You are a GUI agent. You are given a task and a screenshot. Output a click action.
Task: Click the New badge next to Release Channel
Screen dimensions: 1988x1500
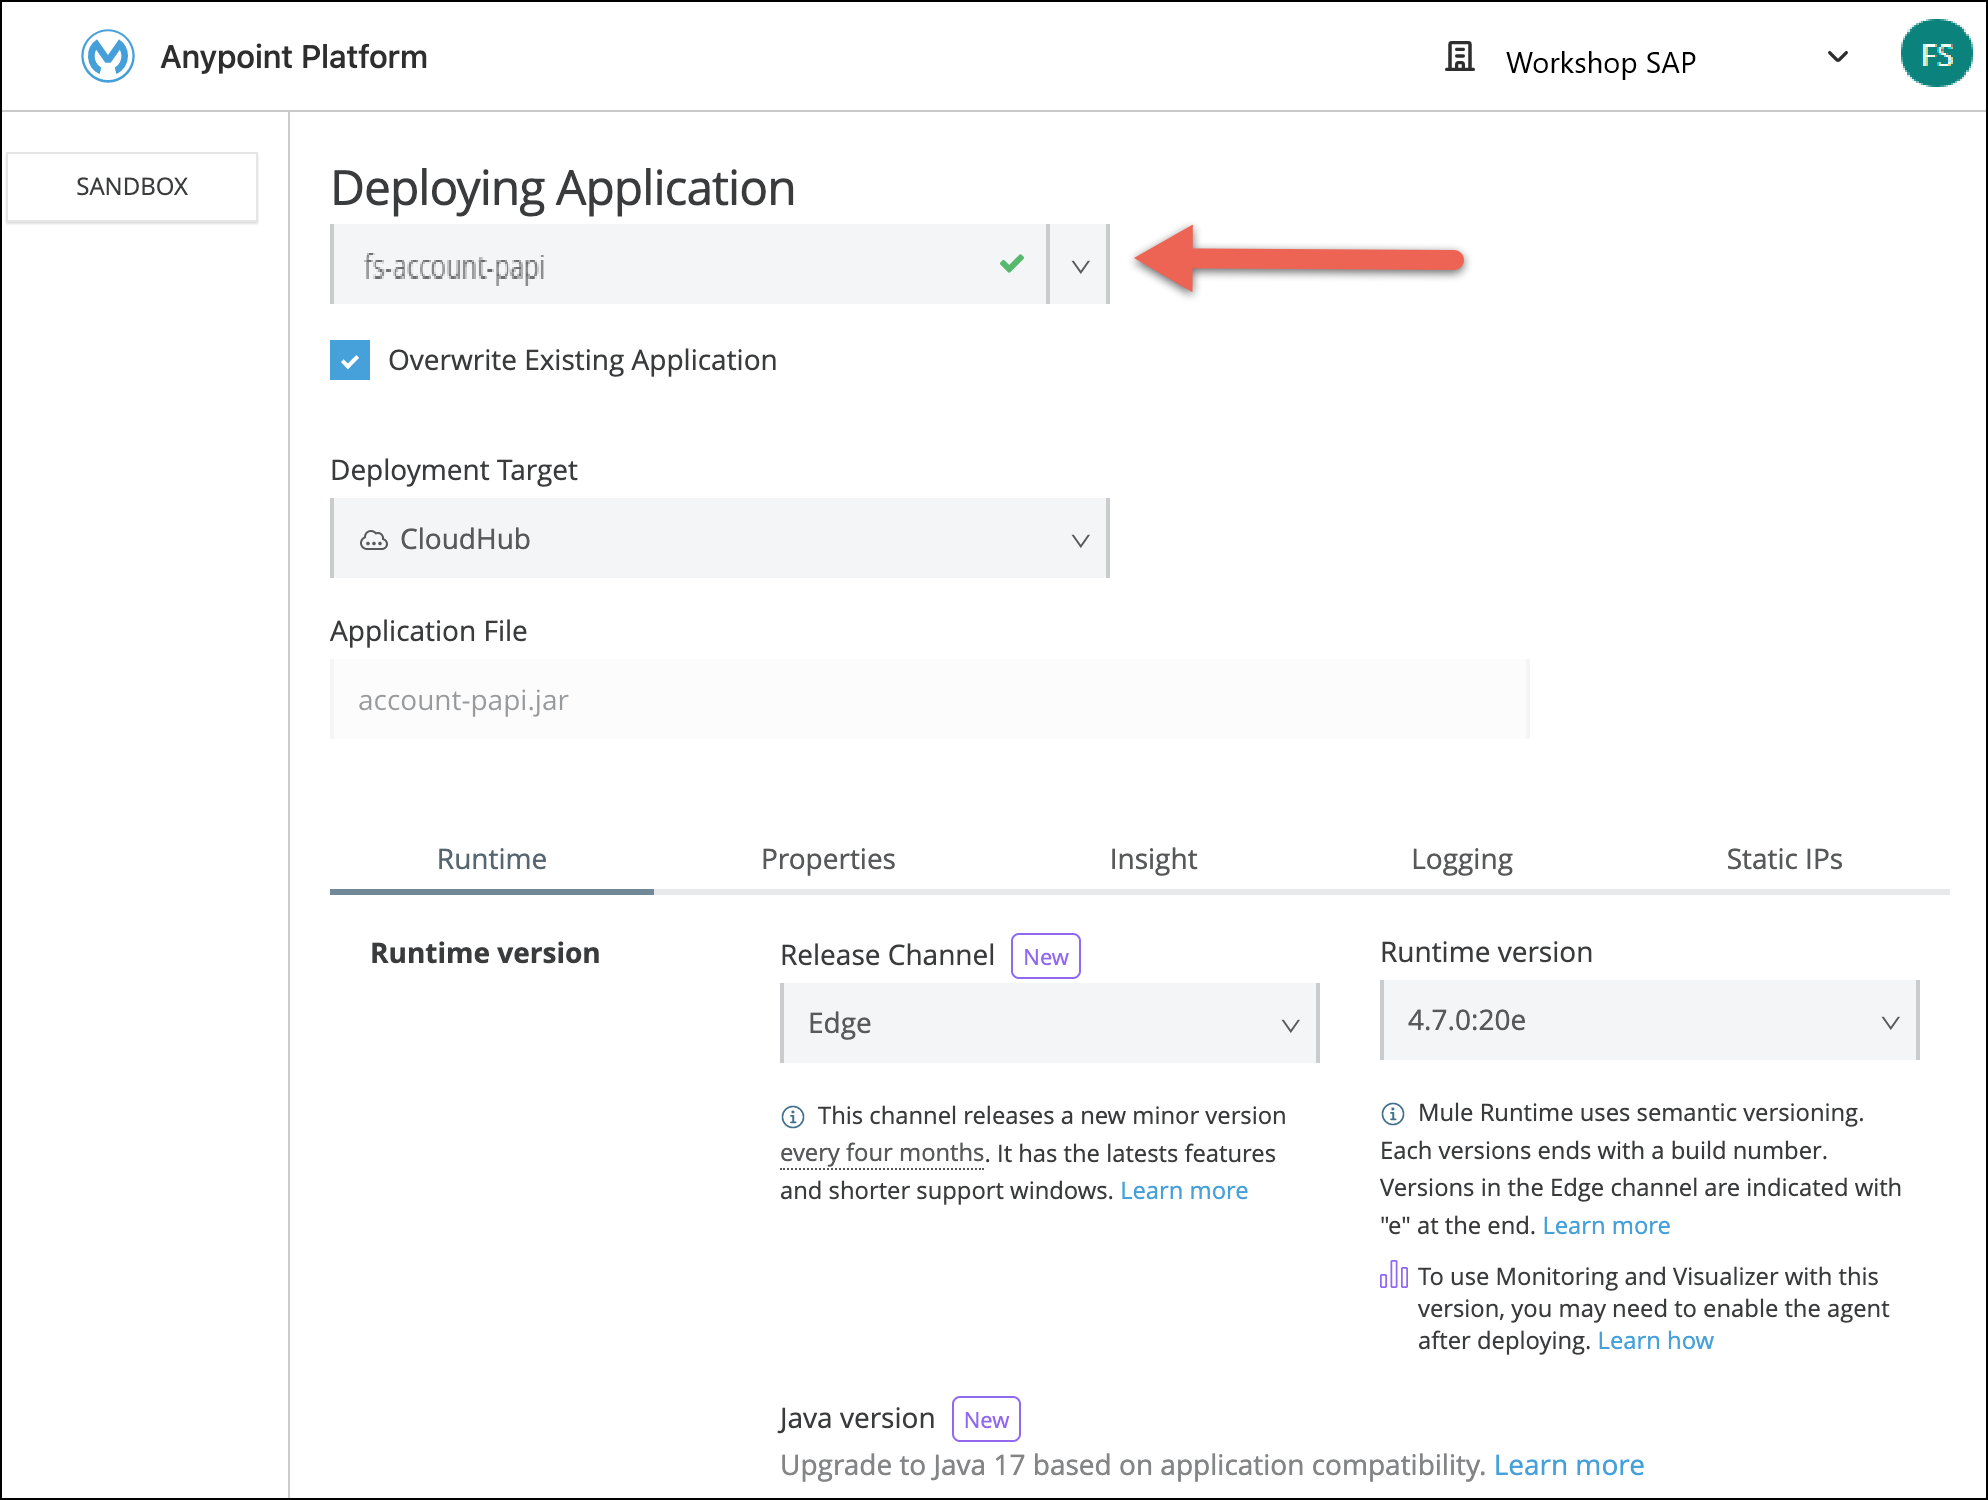1046,957
